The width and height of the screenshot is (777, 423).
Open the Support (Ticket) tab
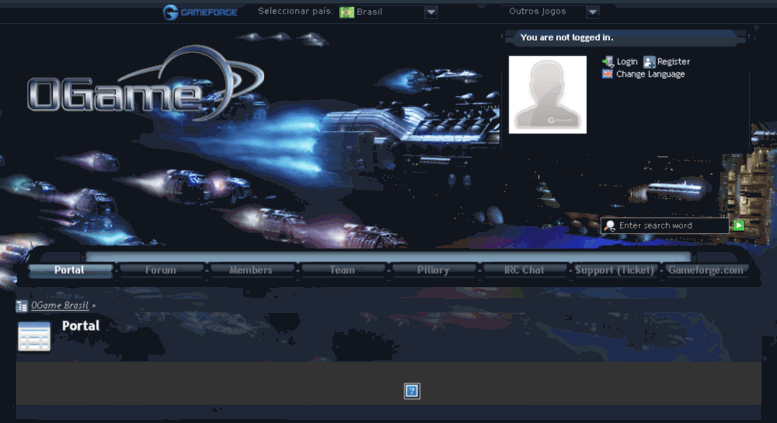click(614, 270)
